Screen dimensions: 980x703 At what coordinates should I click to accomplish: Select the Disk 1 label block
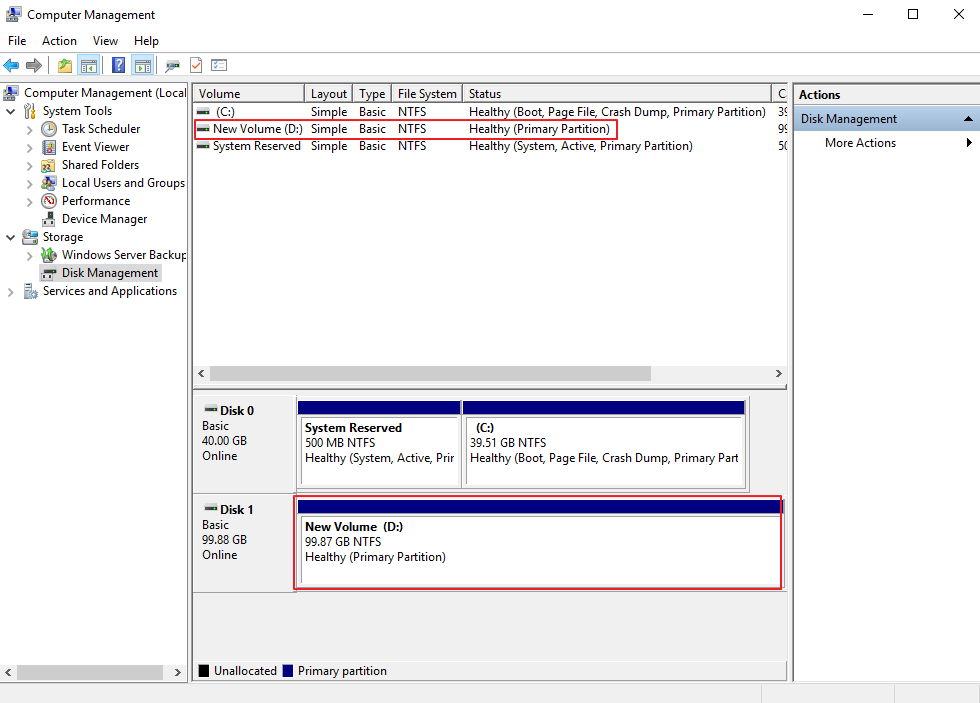244,542
